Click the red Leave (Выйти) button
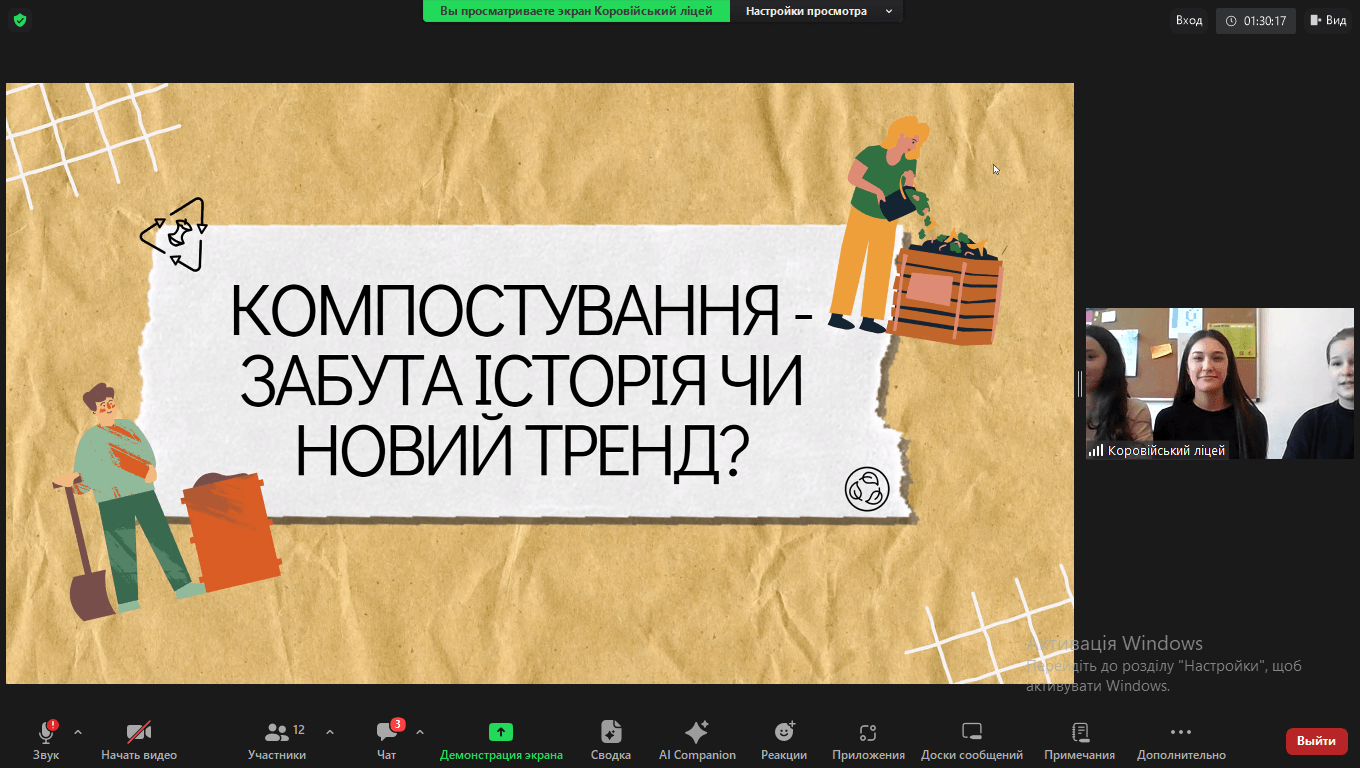This screenshot has width=1360, height=768. (1316, 741)
